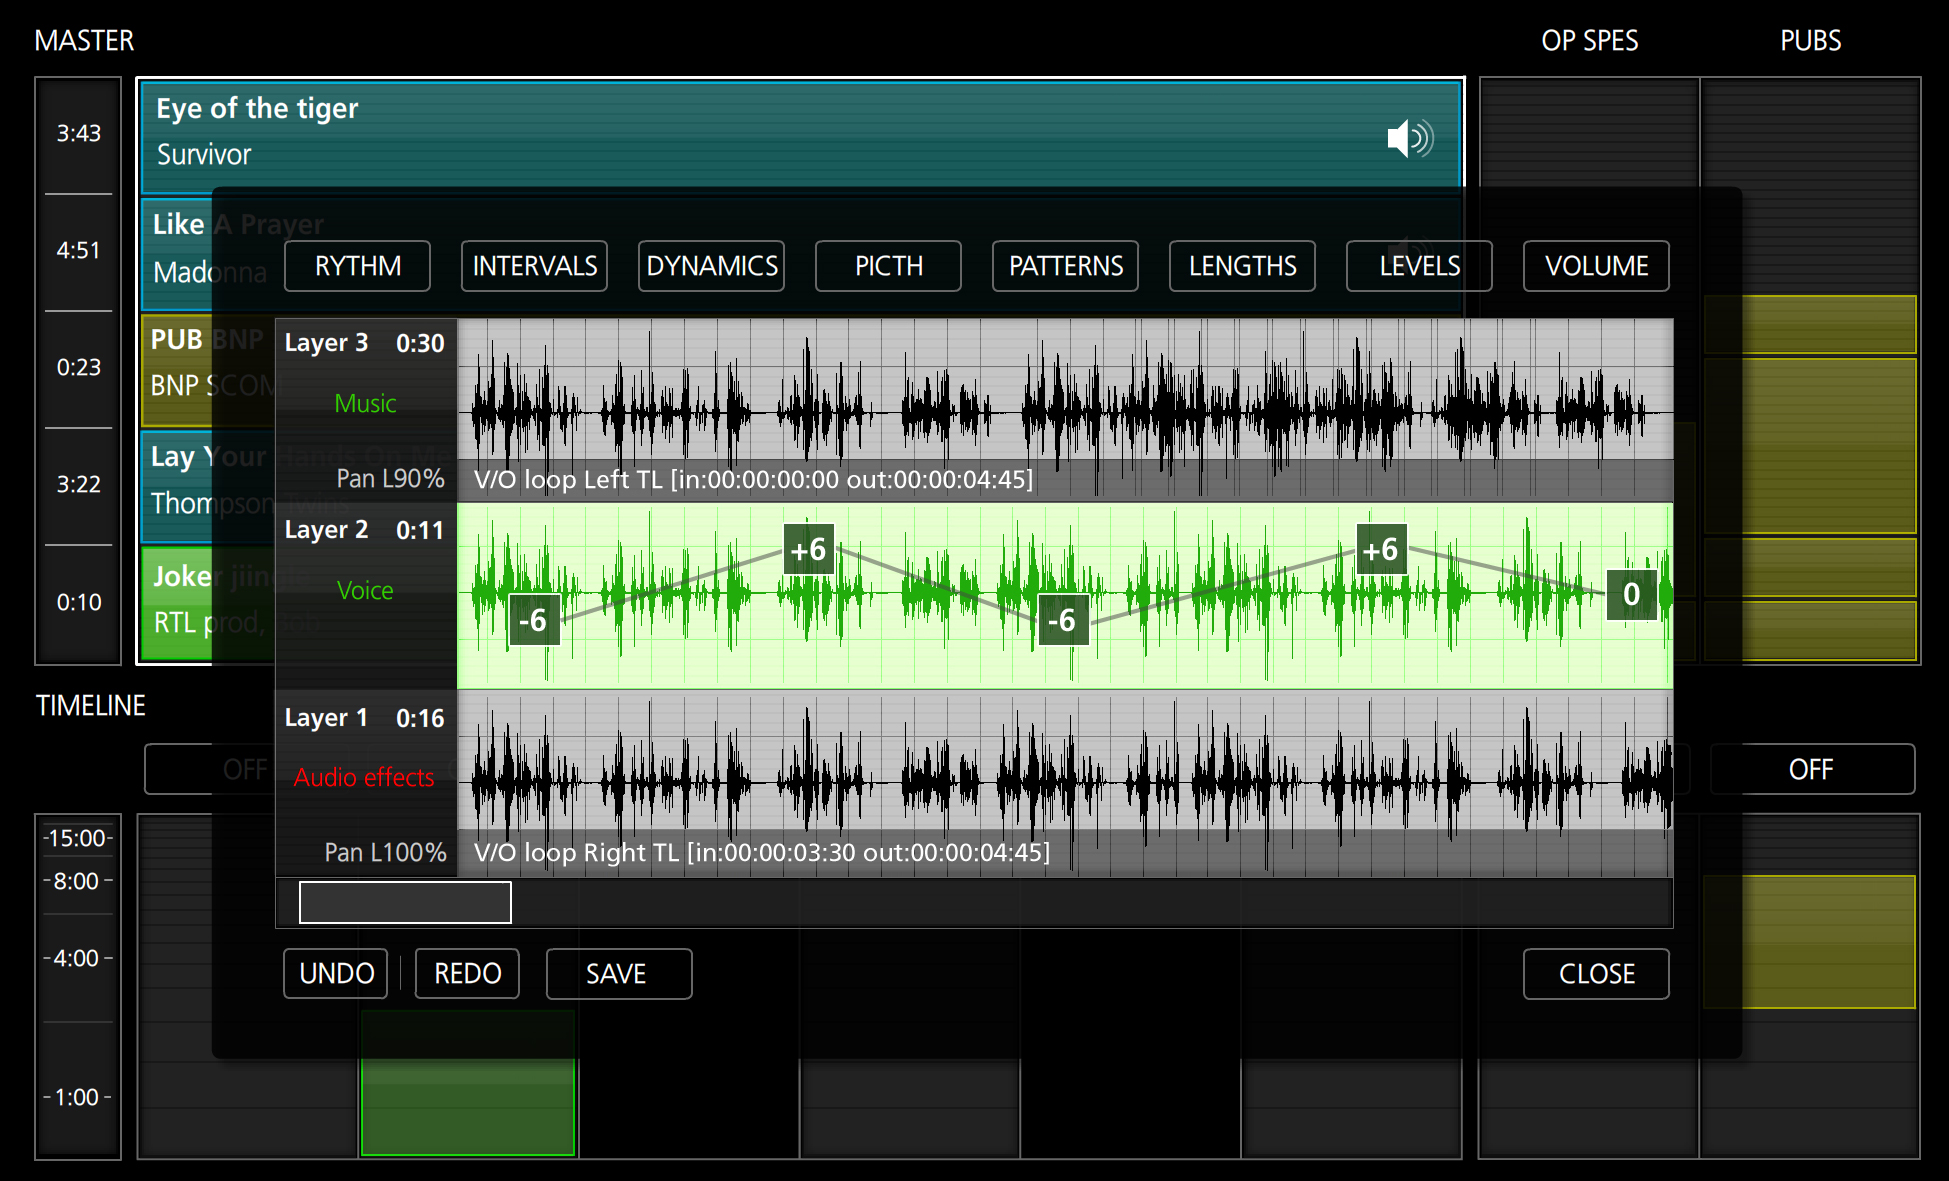Viewport: 1949px width, 1181px height.
Task: Select the VOLUME tab
Action: [x=1596, y=266]
